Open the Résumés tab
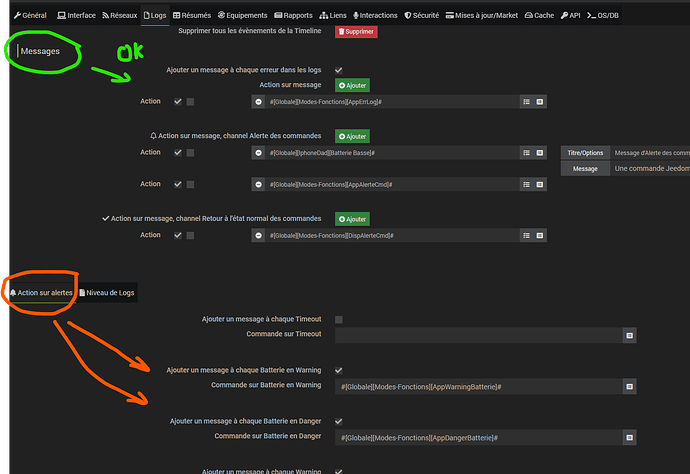Screen dimensions: 690x474 click(192, 15)
